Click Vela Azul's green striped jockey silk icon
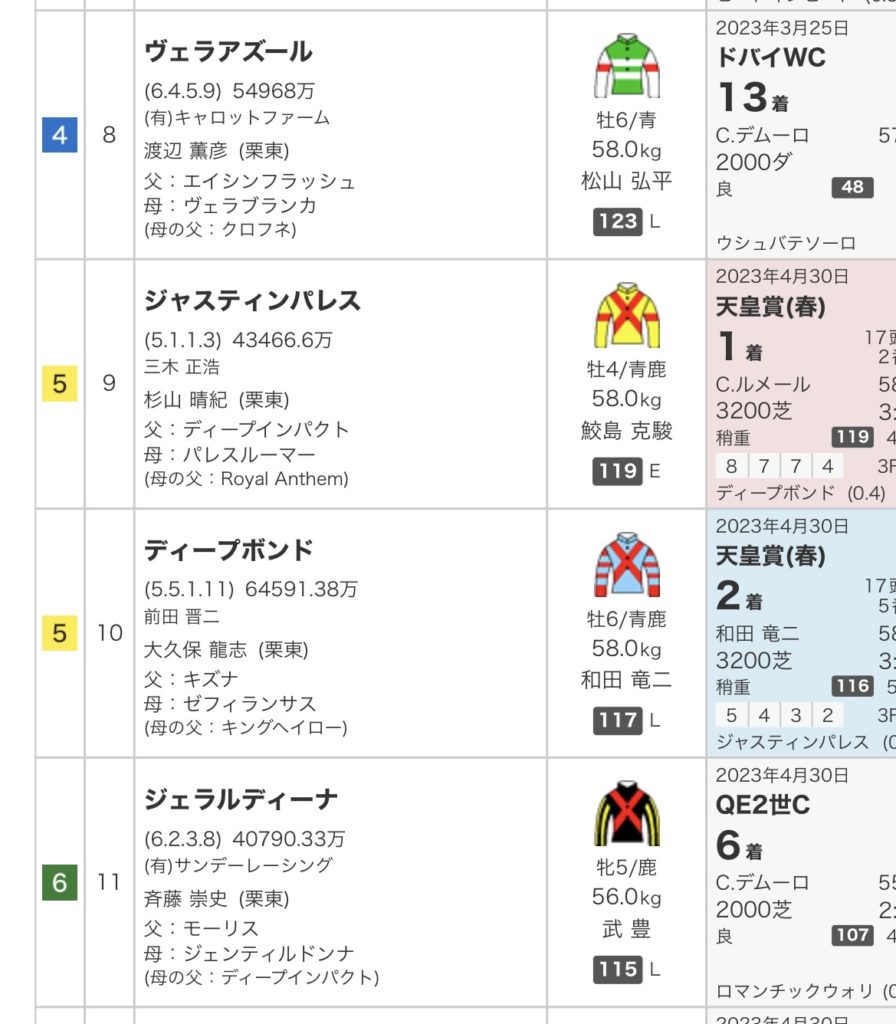The height and width of the screenshot is (1024, 896). [627, 66]
